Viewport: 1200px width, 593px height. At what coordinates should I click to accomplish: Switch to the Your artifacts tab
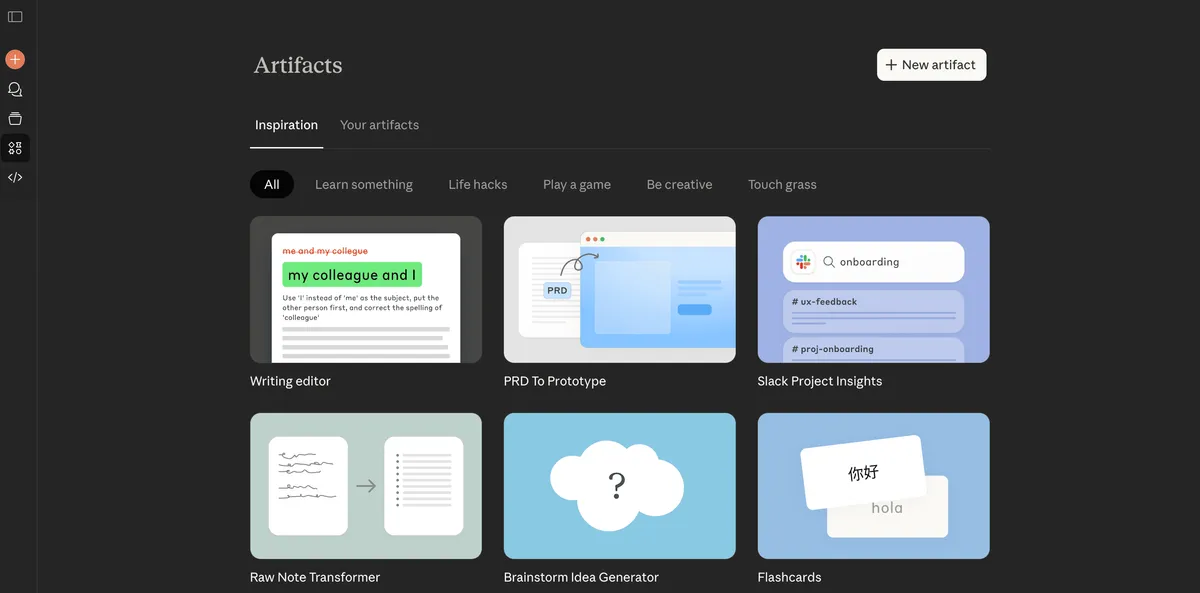click(x=379, y=124)
